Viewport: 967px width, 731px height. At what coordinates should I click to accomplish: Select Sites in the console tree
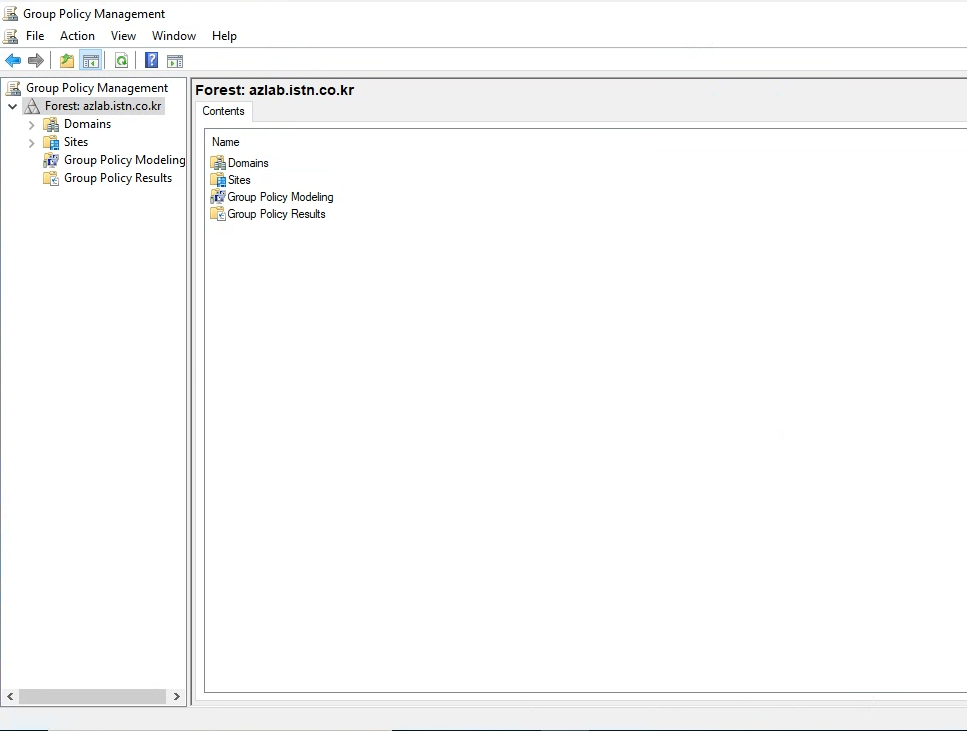(x=76, y=142)
